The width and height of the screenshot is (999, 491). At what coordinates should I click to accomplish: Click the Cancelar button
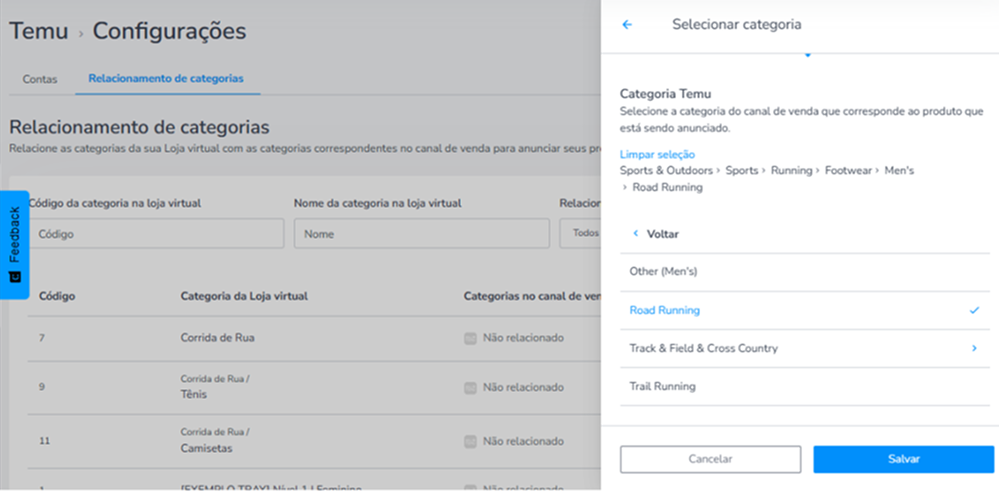pos(710,459)
